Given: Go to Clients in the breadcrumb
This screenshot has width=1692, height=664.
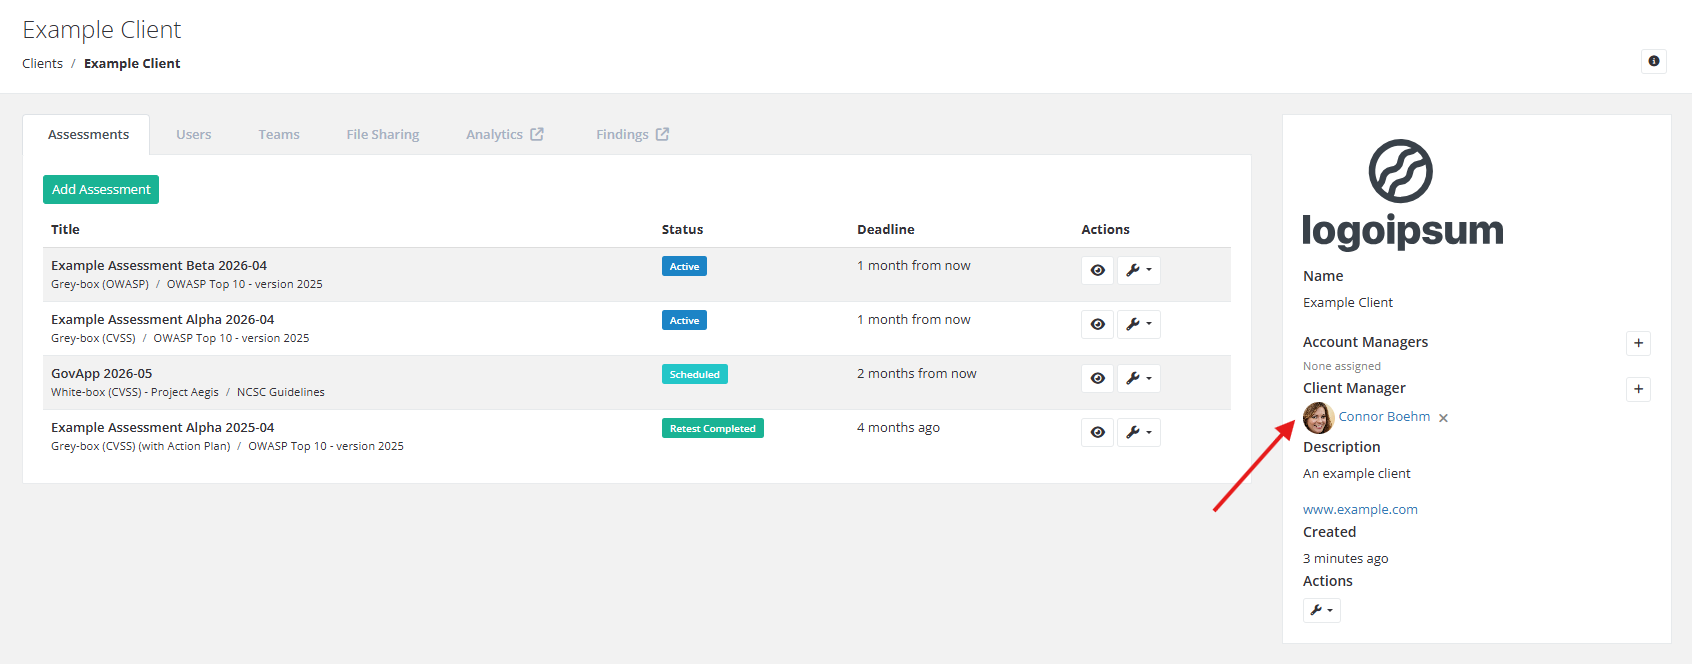Looking at the screenshot, I should tap(42, 63).
